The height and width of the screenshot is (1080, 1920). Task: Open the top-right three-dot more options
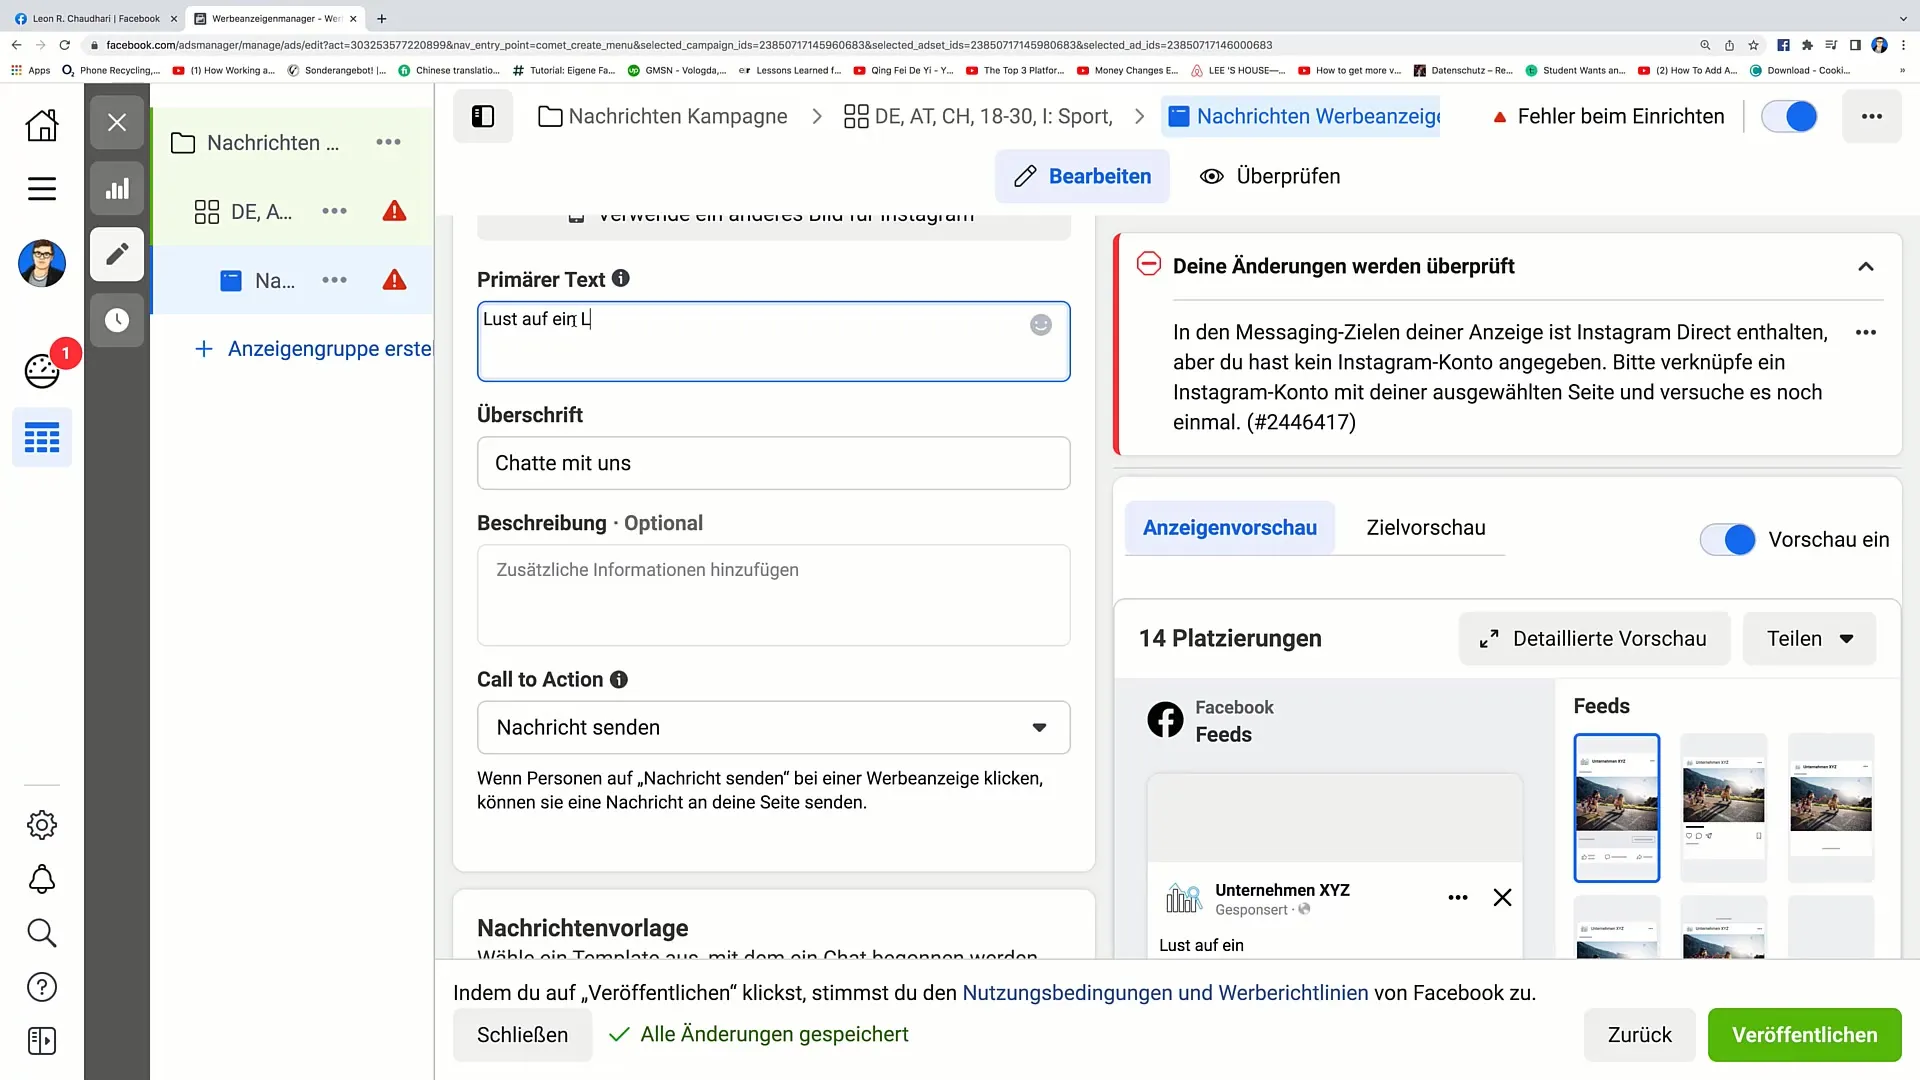[x=1872, y=116]
